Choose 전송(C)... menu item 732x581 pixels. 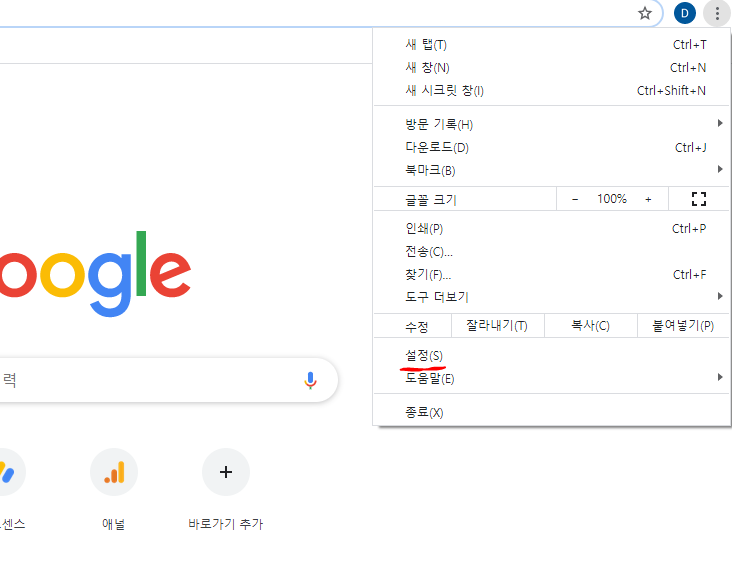pyautogui.click(x=551, y=252)
